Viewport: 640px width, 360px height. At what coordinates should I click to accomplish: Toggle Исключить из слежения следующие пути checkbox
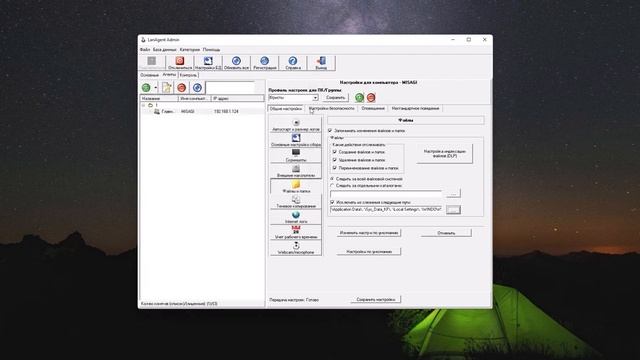[332, 202]
